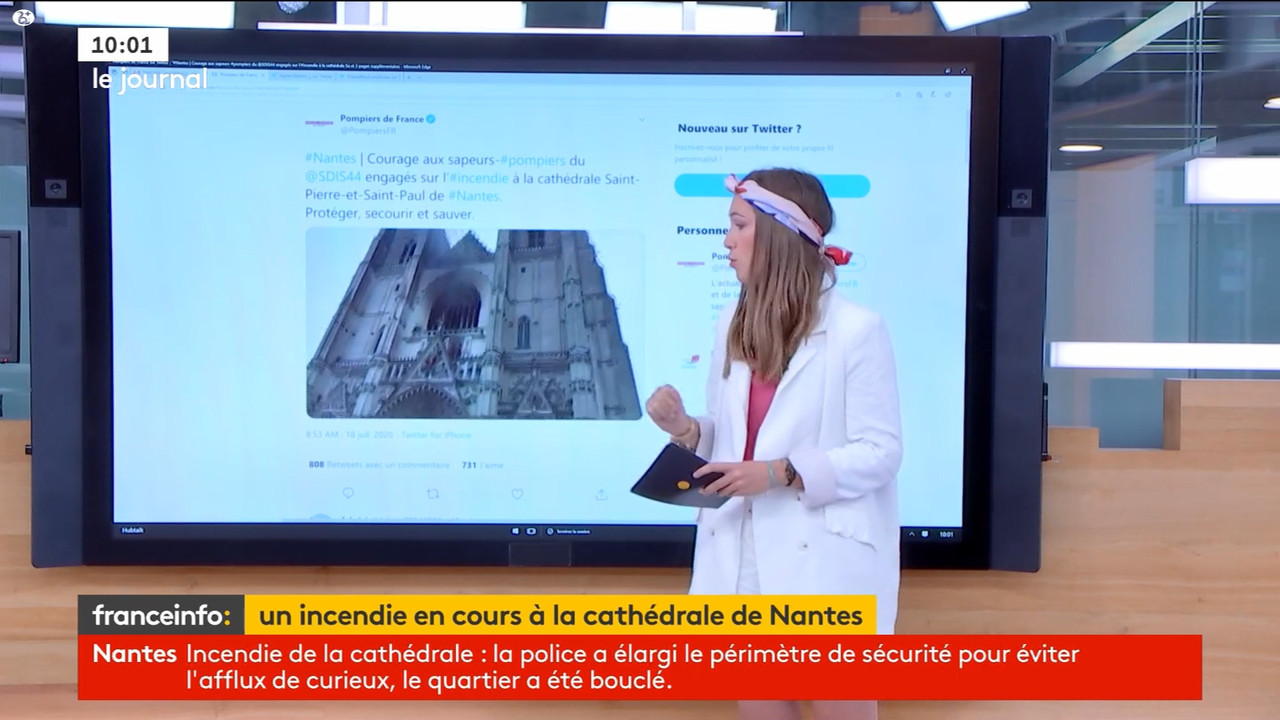Image resolution: width=1280 pixels, height=720 pixels.
Task: Follow the first #Nantes hashtag
Action: click(330, 160)
